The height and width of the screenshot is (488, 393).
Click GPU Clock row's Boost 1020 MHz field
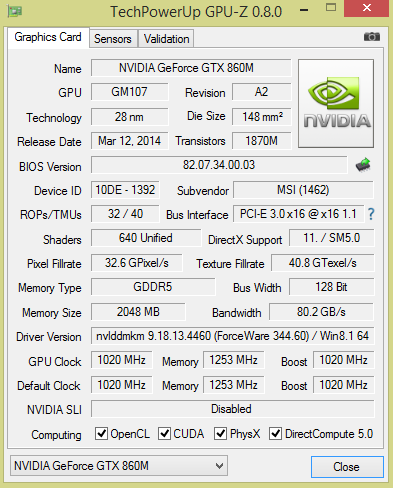tap(344, 360)
